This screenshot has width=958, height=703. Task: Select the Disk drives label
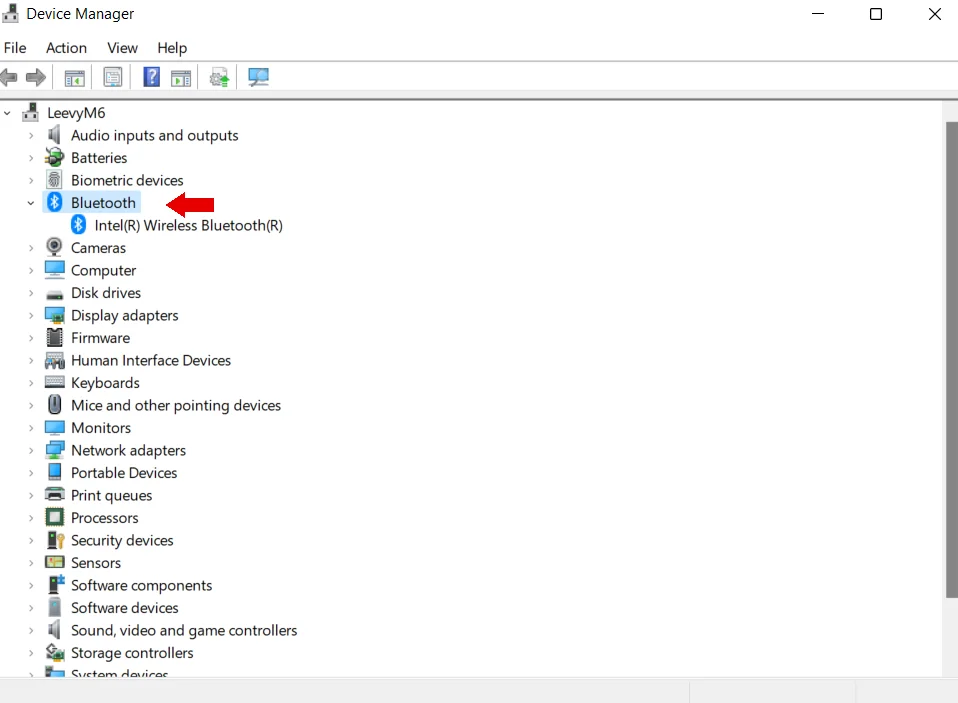[x=106, y=293]
